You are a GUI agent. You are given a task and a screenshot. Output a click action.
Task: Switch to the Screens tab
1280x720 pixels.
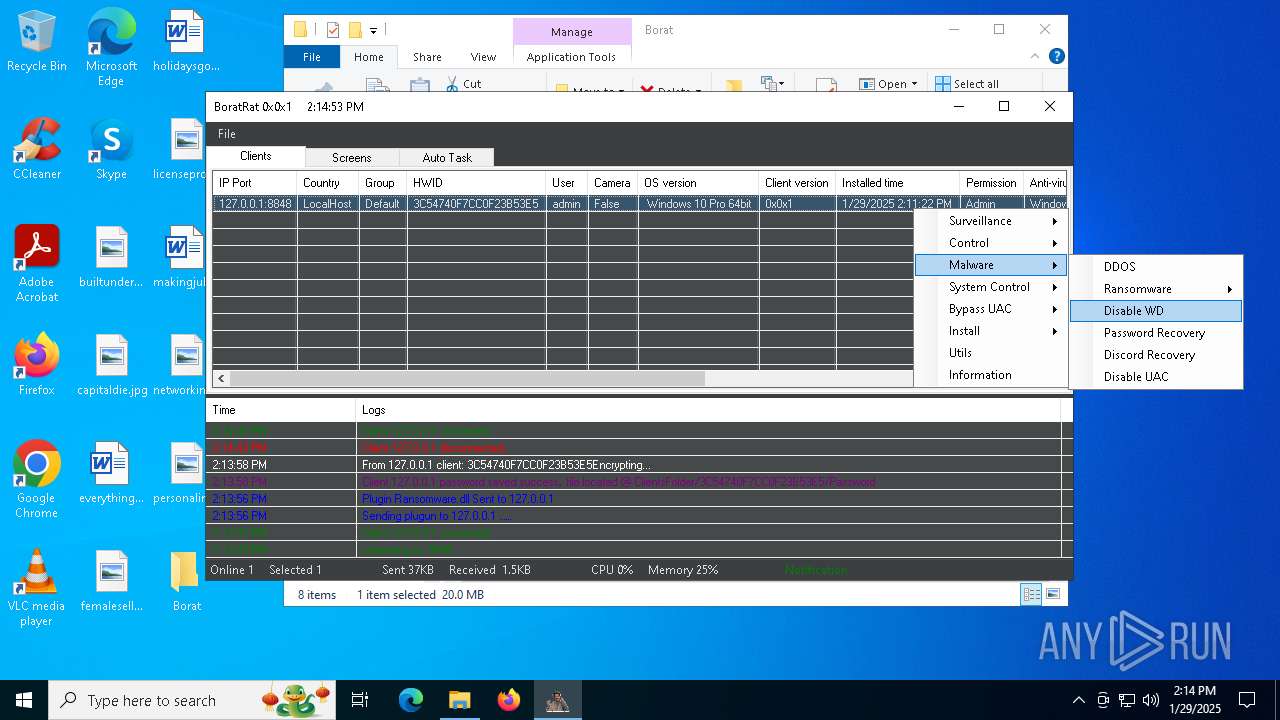(351, 158)
